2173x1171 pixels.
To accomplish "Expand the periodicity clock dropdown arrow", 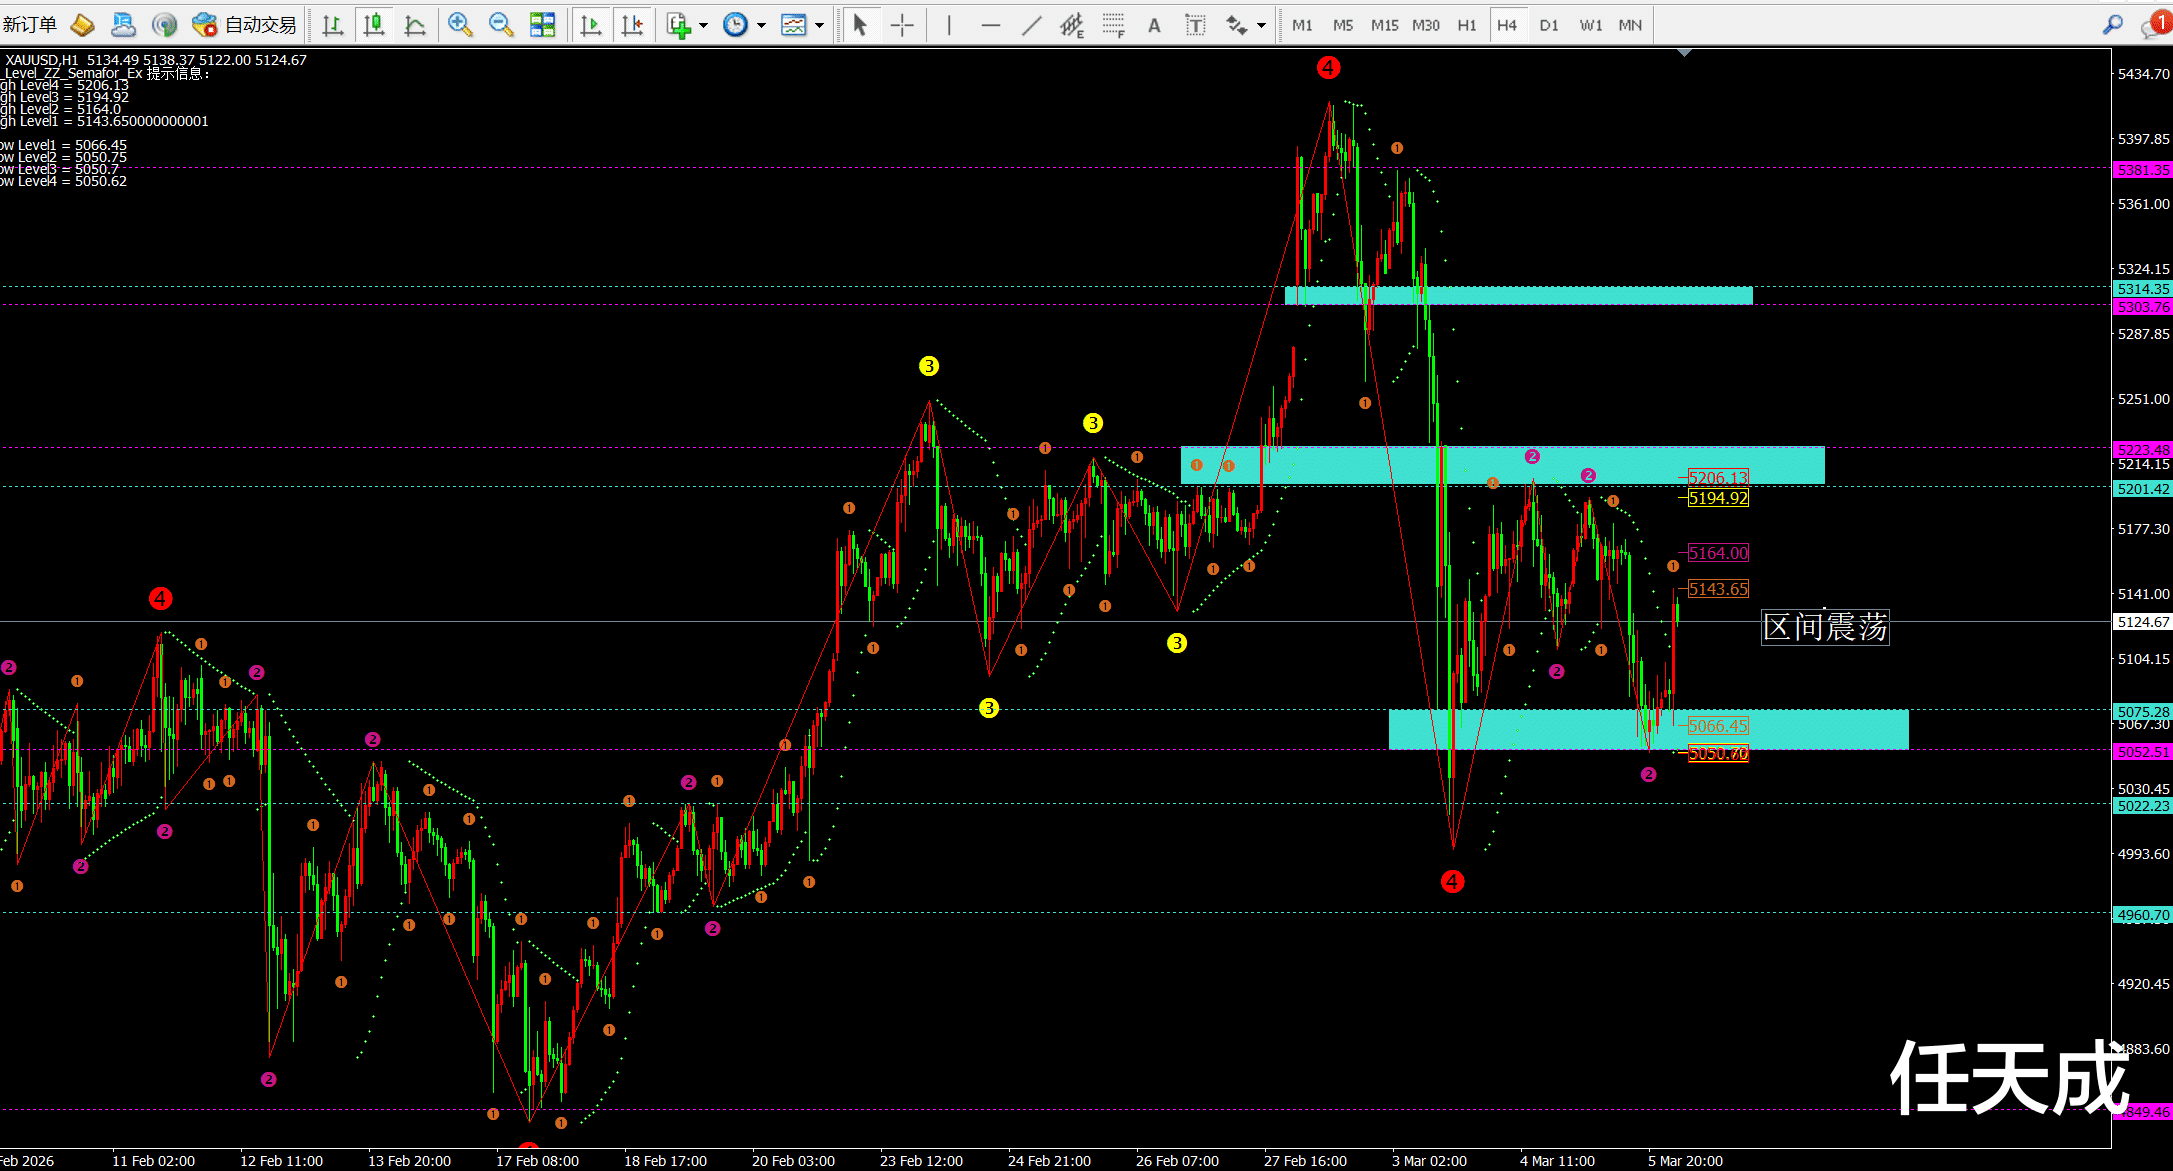I will coord(761,25).
